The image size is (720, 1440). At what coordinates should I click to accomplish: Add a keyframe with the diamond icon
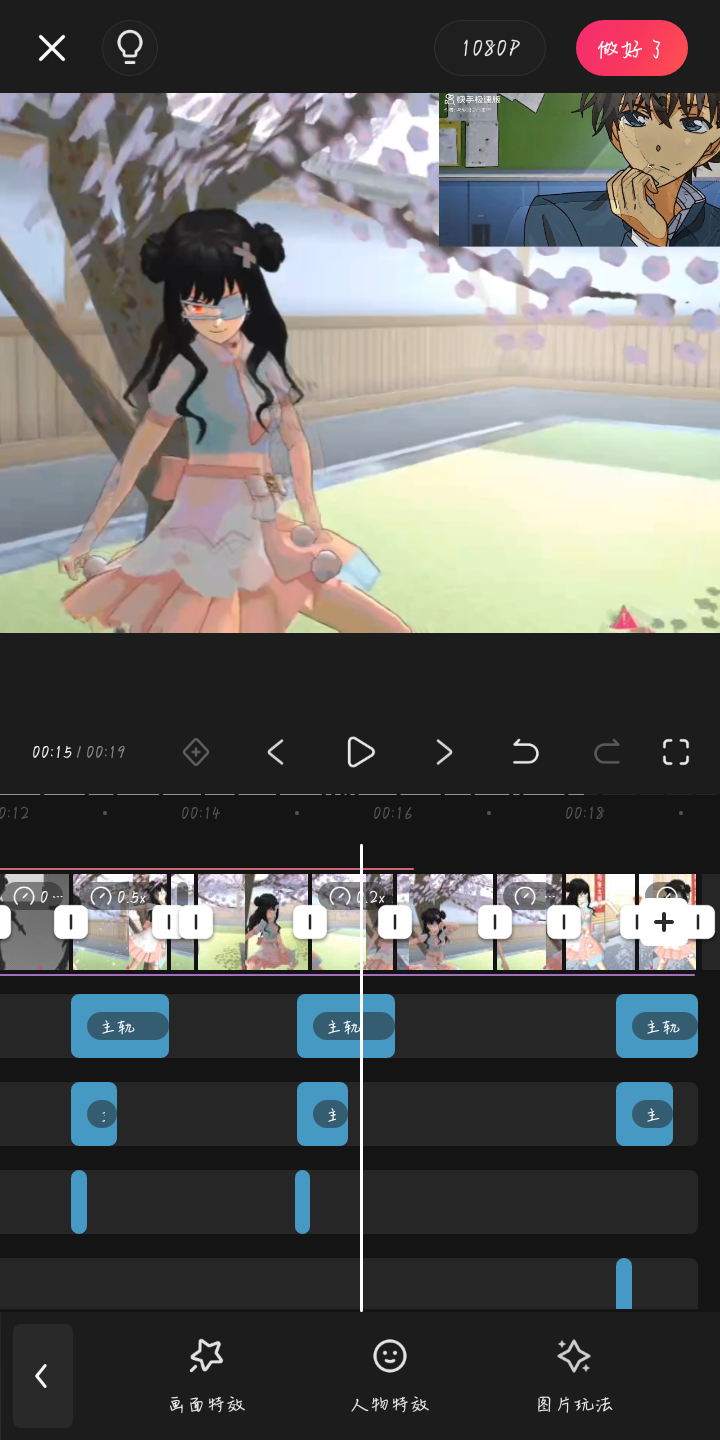pyautogui.click(x=196, y=752)
